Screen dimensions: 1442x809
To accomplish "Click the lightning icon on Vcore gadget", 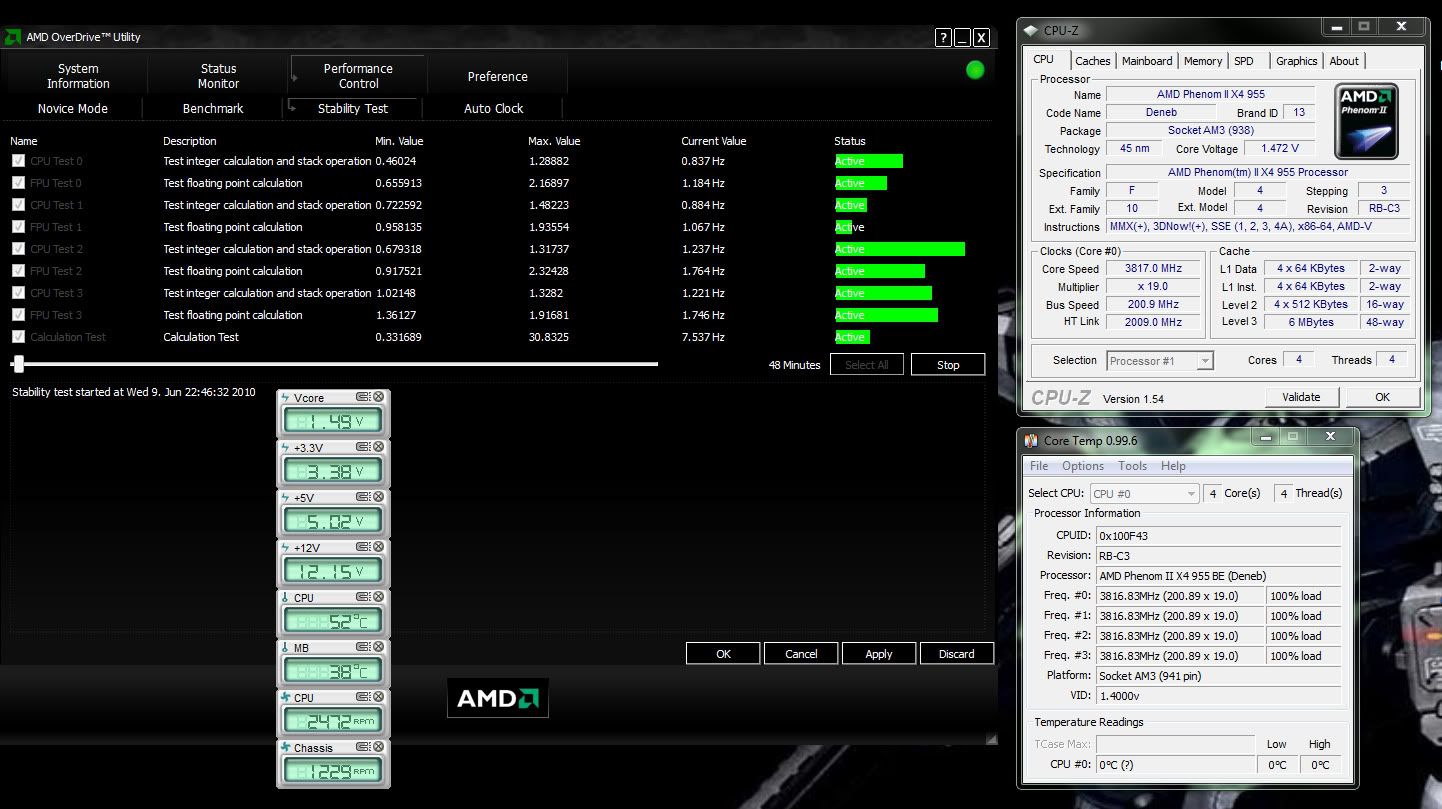I will pyautogui.click(x=286, y=398).
